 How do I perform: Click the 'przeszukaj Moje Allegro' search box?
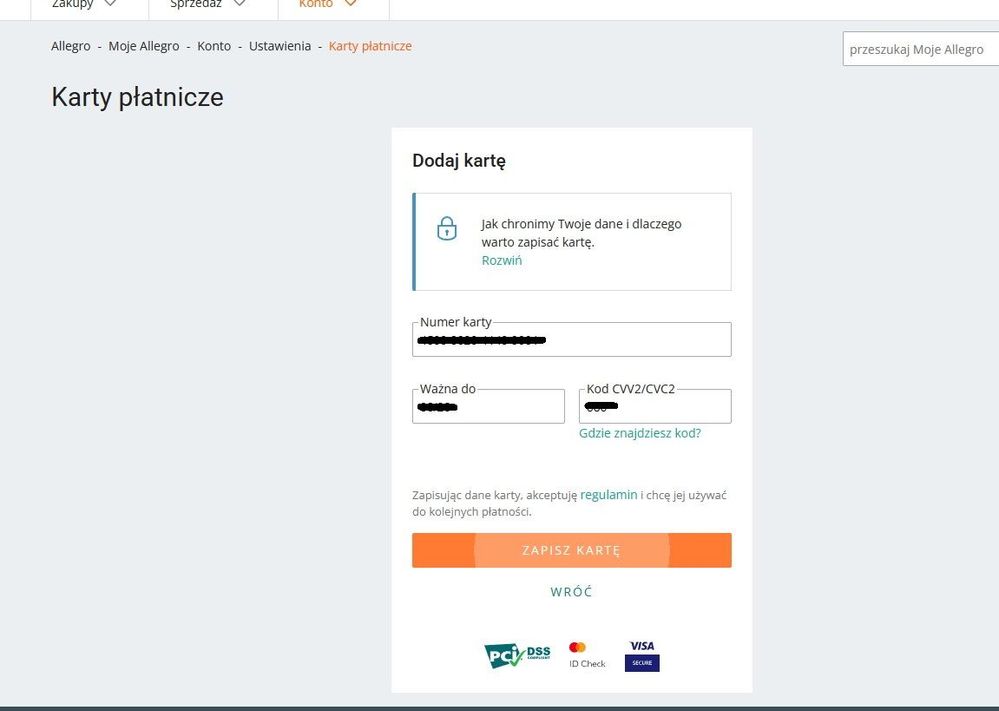coord(920,49)
